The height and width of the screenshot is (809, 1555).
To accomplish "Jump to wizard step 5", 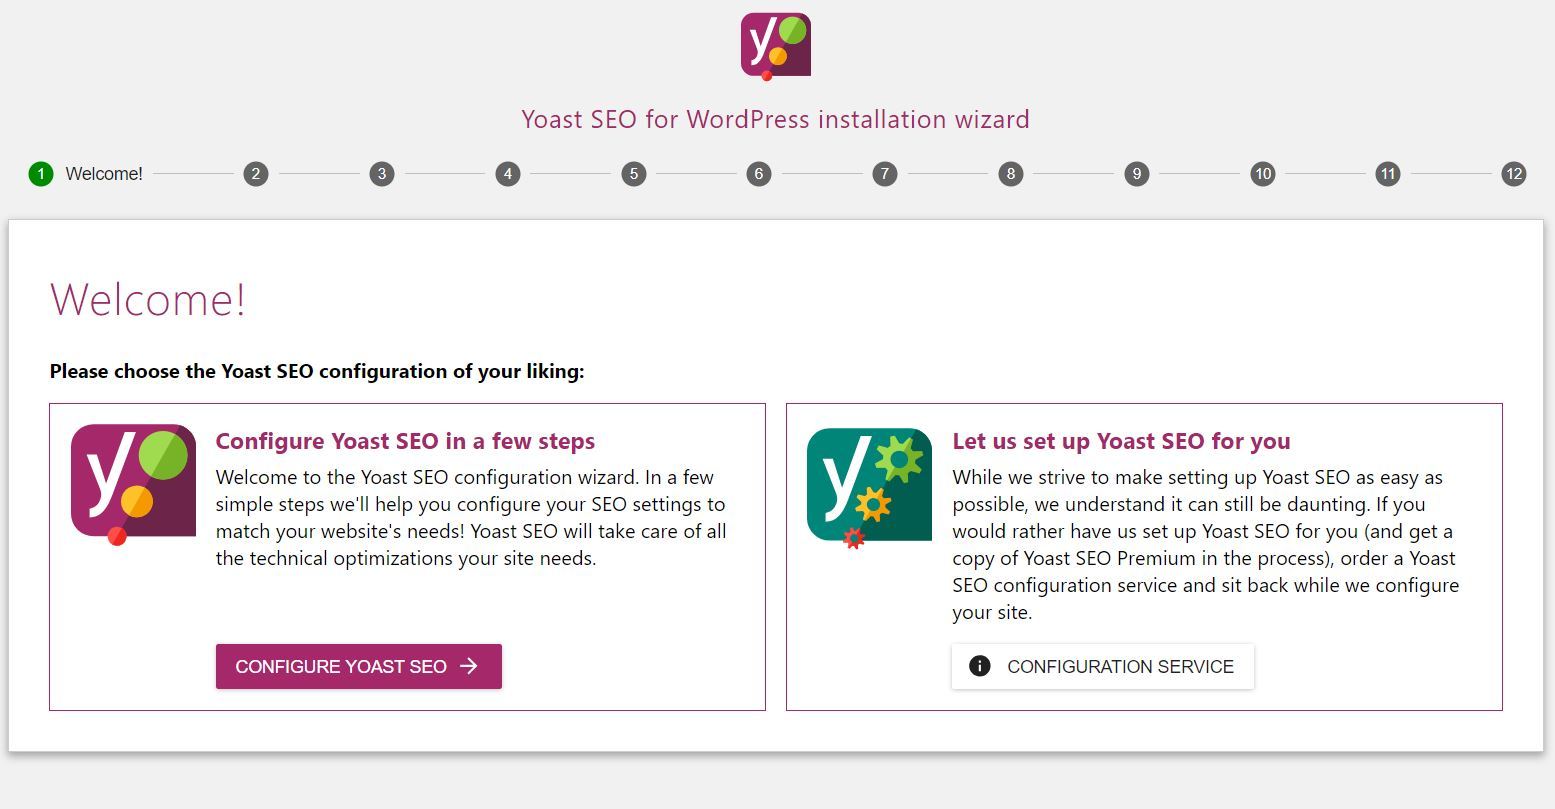I will coord(633,174).
